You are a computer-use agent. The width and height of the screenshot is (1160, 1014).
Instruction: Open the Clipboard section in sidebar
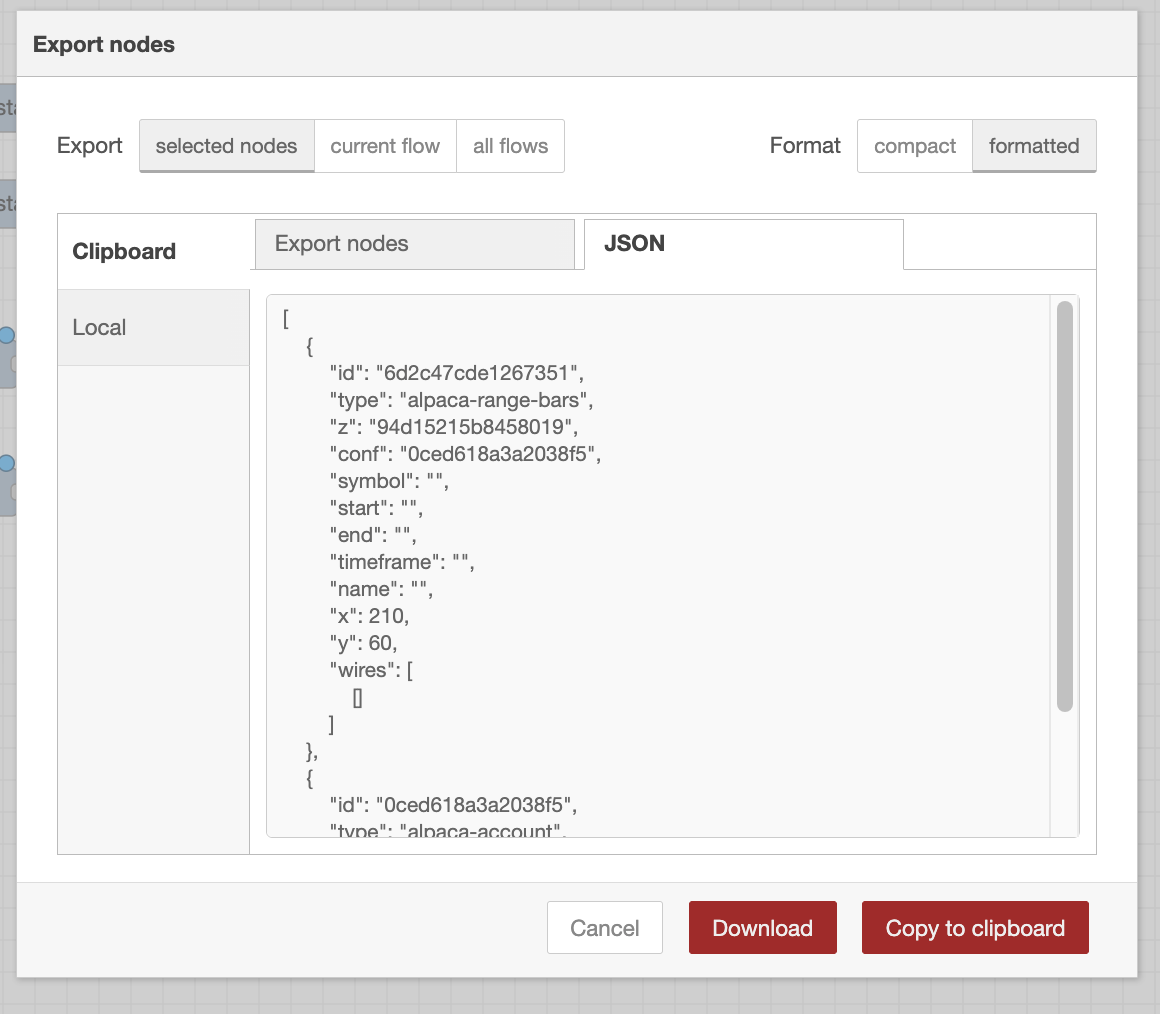pyautogui.click(x=124, y=252)
